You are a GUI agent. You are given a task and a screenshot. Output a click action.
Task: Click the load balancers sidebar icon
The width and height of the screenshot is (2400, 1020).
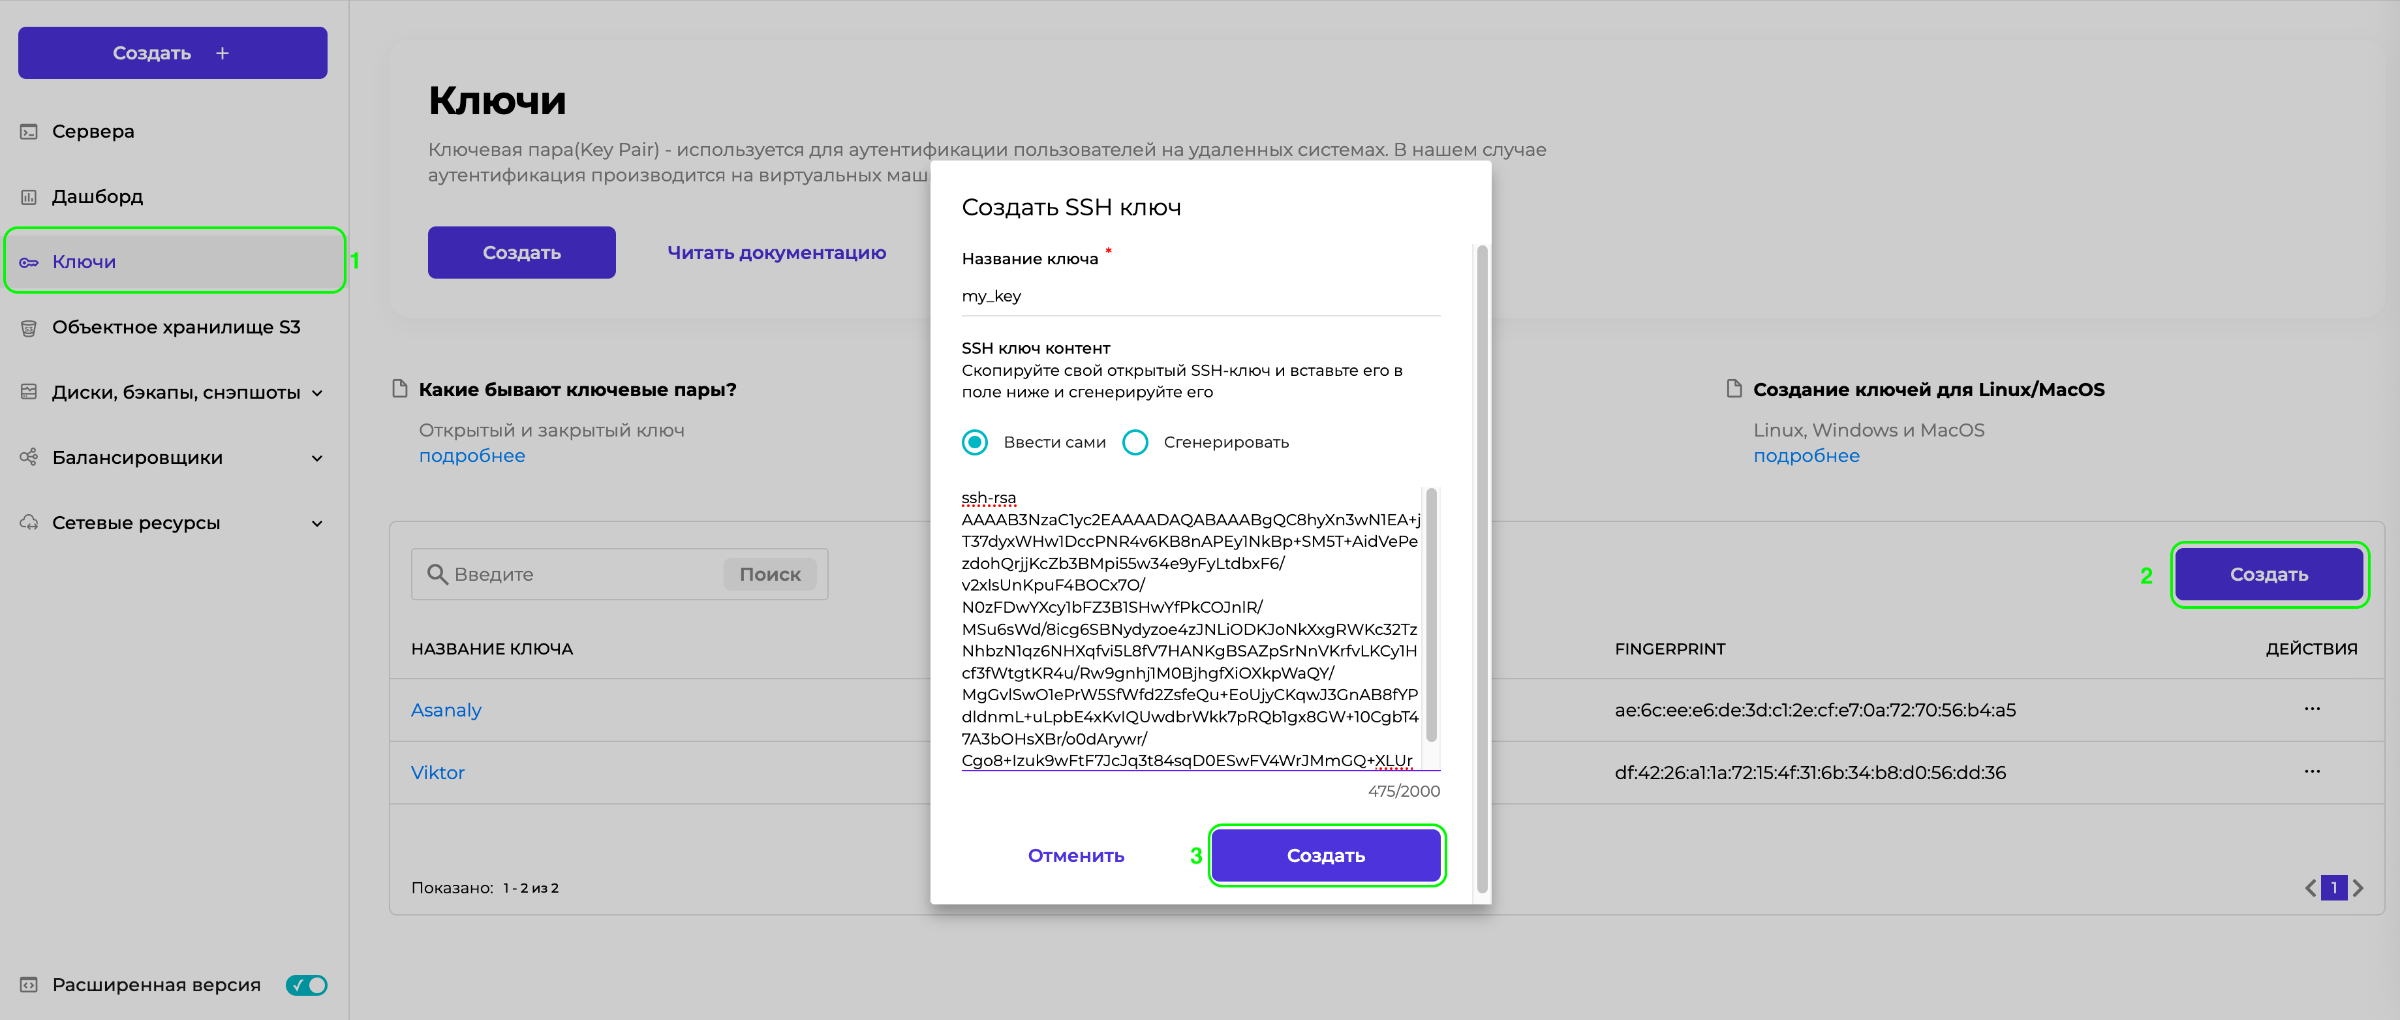point(29,457)
